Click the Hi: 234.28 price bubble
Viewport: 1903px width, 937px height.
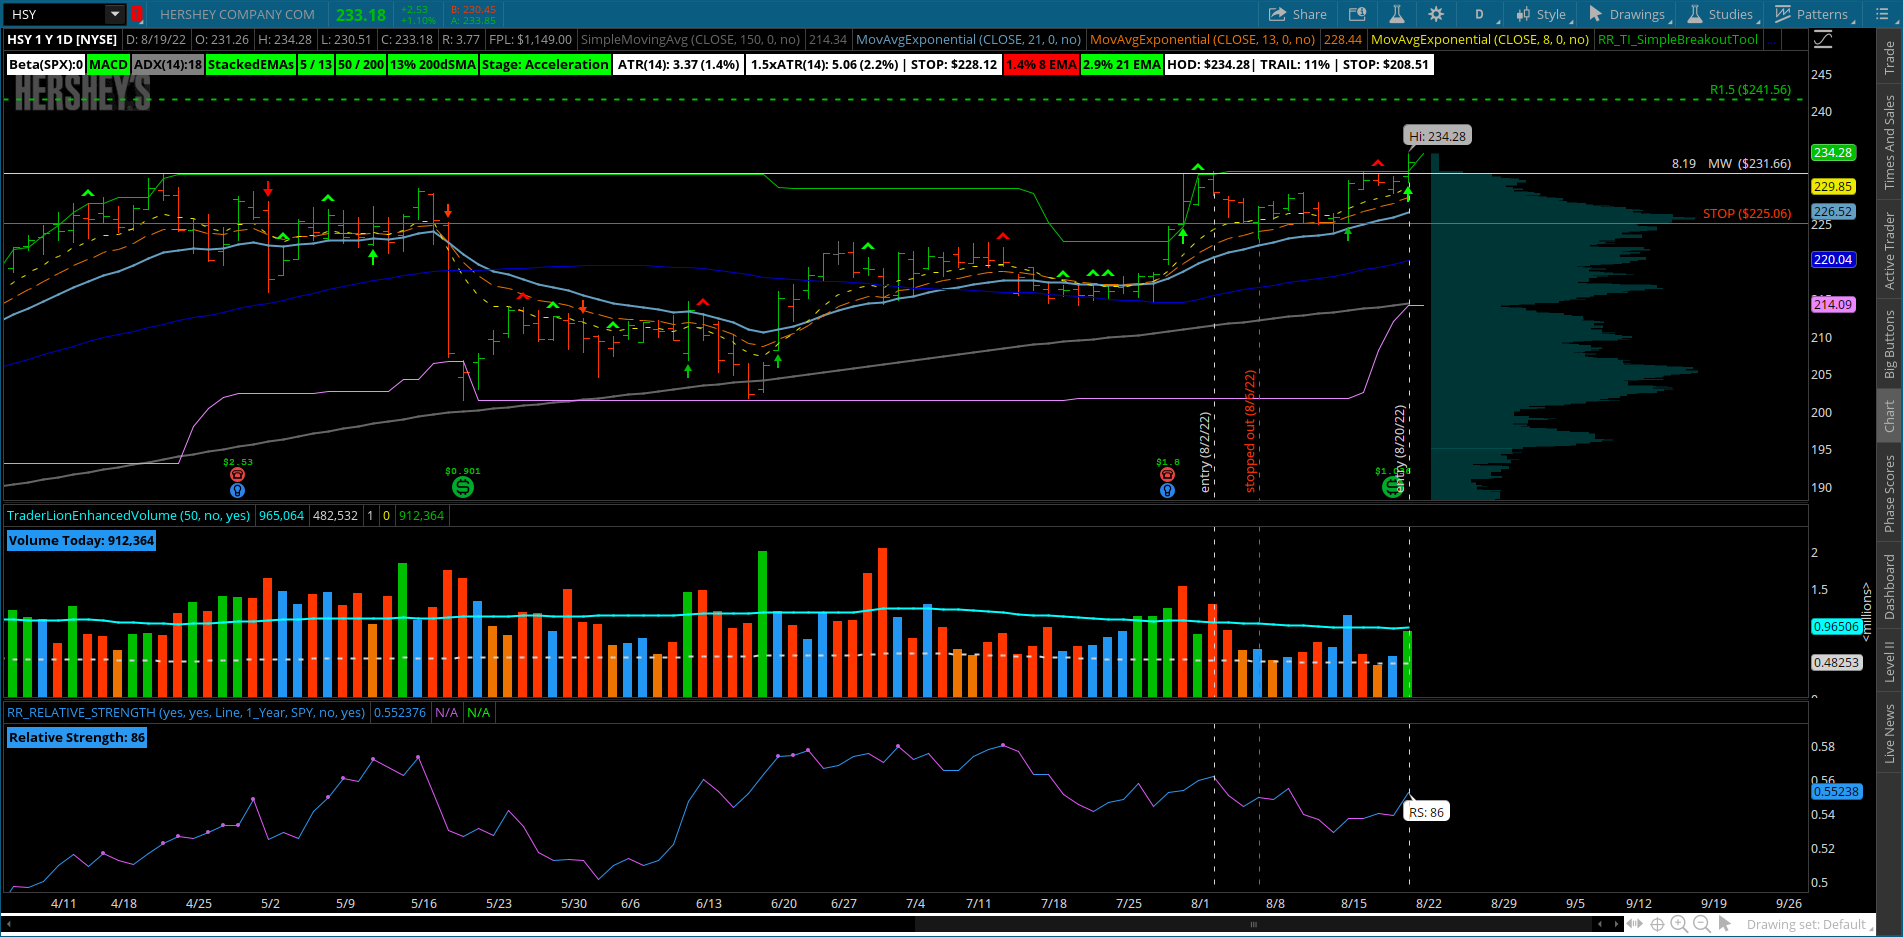[1437, 136]
